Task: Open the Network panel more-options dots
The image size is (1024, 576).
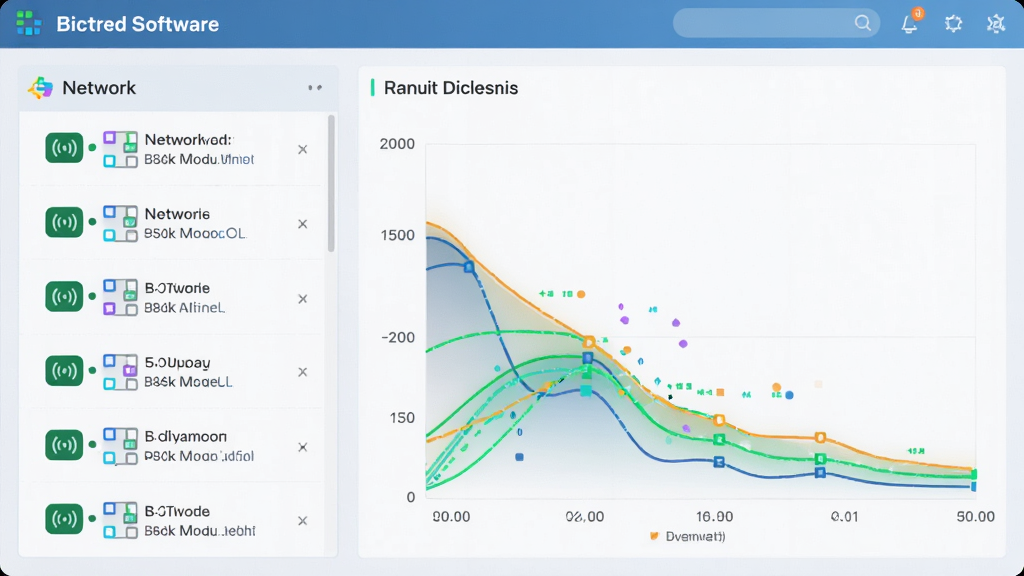Action: (x=315, y=88)
